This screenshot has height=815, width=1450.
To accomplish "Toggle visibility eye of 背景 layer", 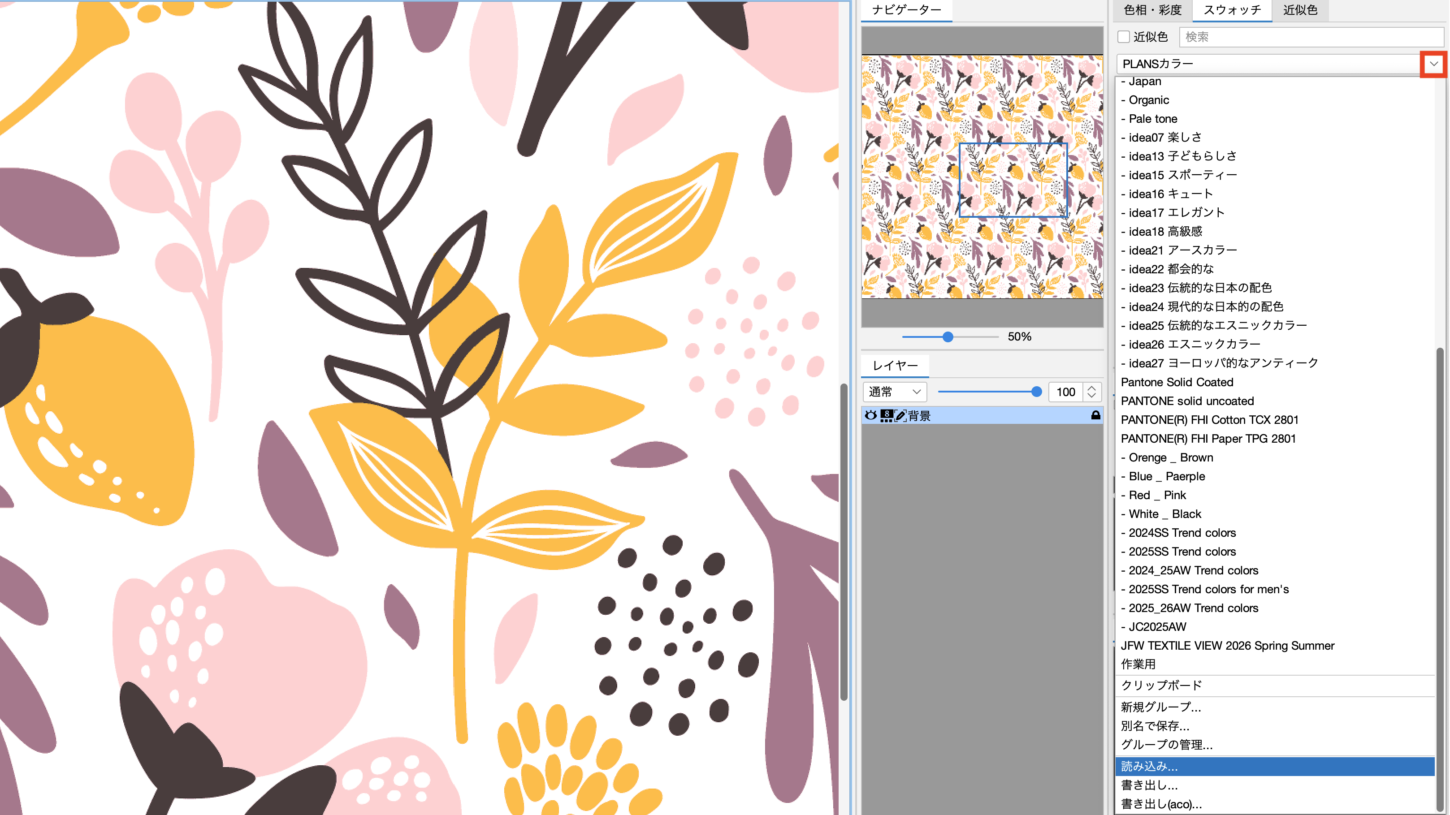I will 870,415.
